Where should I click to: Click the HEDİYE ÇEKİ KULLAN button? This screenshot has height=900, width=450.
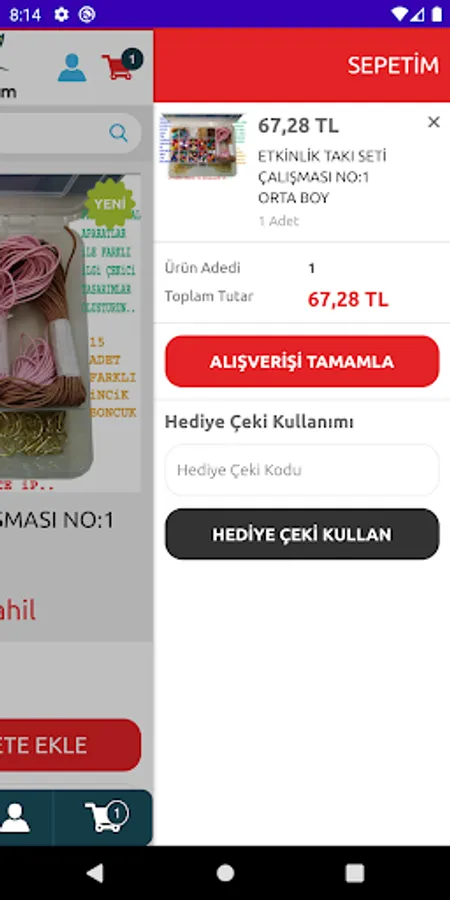pos(302,534)
